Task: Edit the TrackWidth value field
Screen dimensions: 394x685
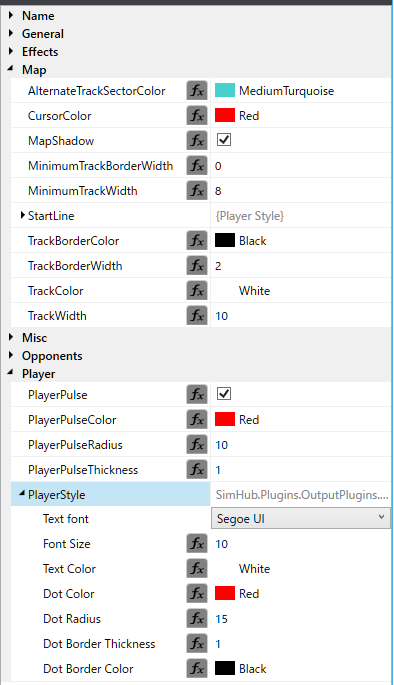Action: click(x=301, y=316)
